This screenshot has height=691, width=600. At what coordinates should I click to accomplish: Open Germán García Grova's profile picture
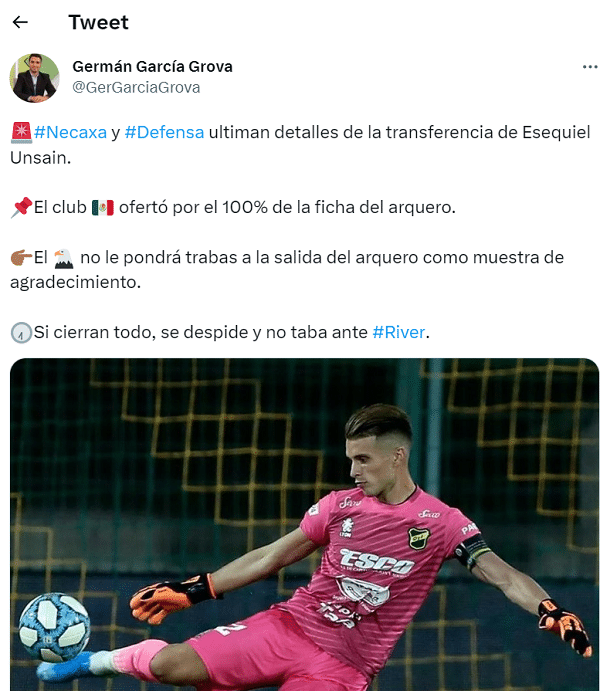(34, 78)
